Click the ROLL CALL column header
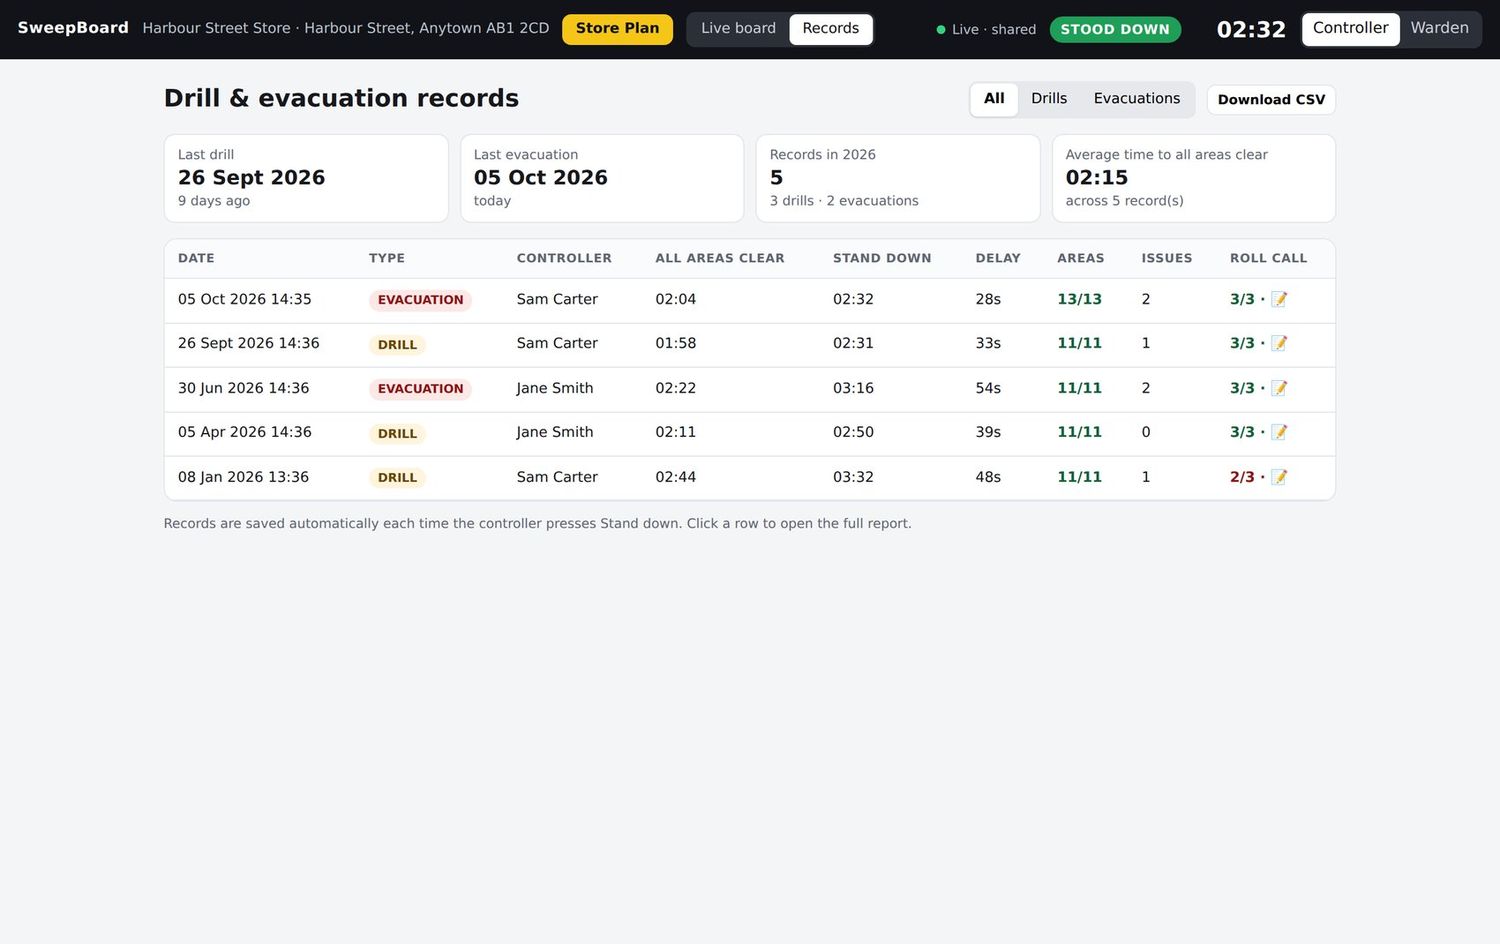This screenshot has height=944, width=1500. tap(1268, 258)
